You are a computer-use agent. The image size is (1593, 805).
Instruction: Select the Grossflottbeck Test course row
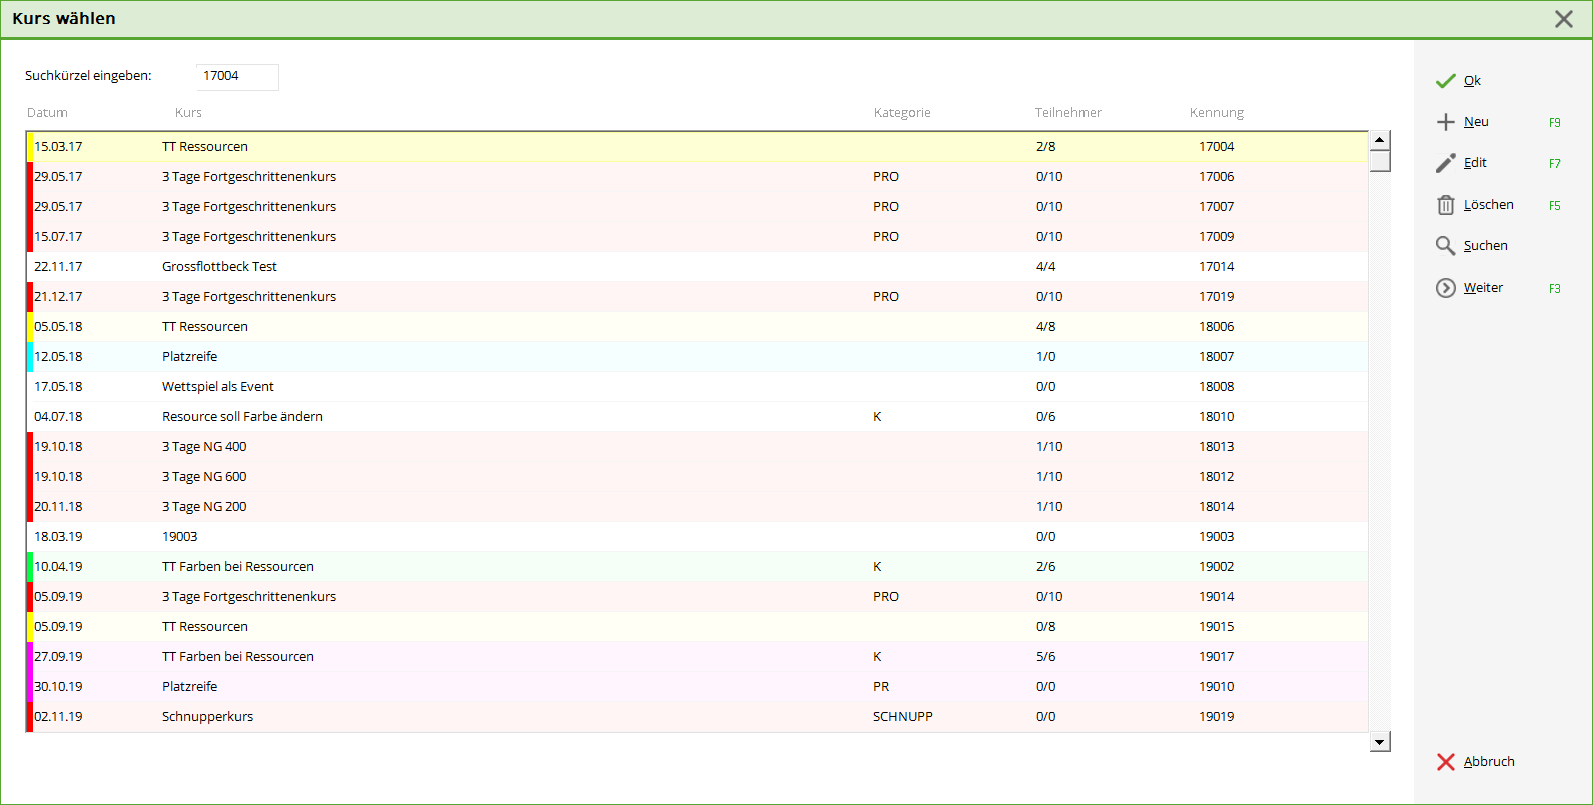pos(219,267)
